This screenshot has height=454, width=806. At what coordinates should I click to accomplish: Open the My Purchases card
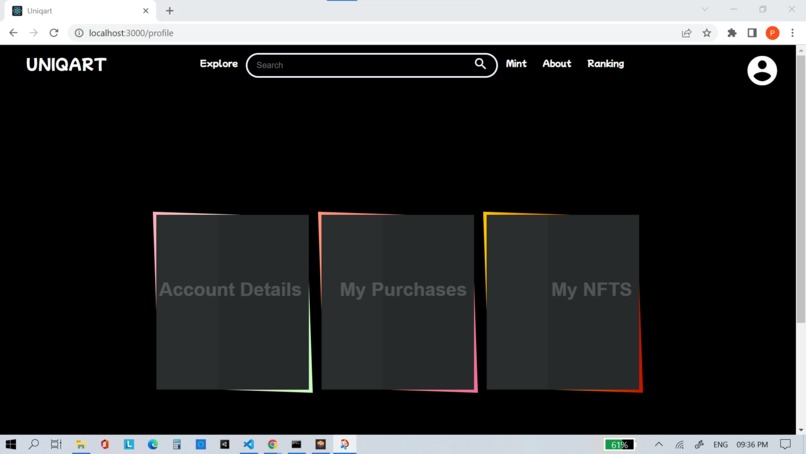pos(397,302)
